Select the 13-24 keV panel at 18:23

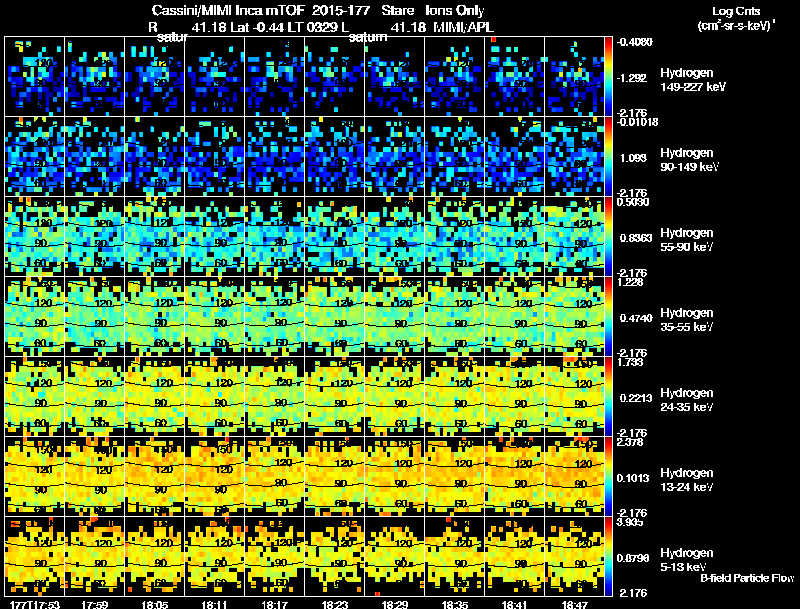click(335, 477)
